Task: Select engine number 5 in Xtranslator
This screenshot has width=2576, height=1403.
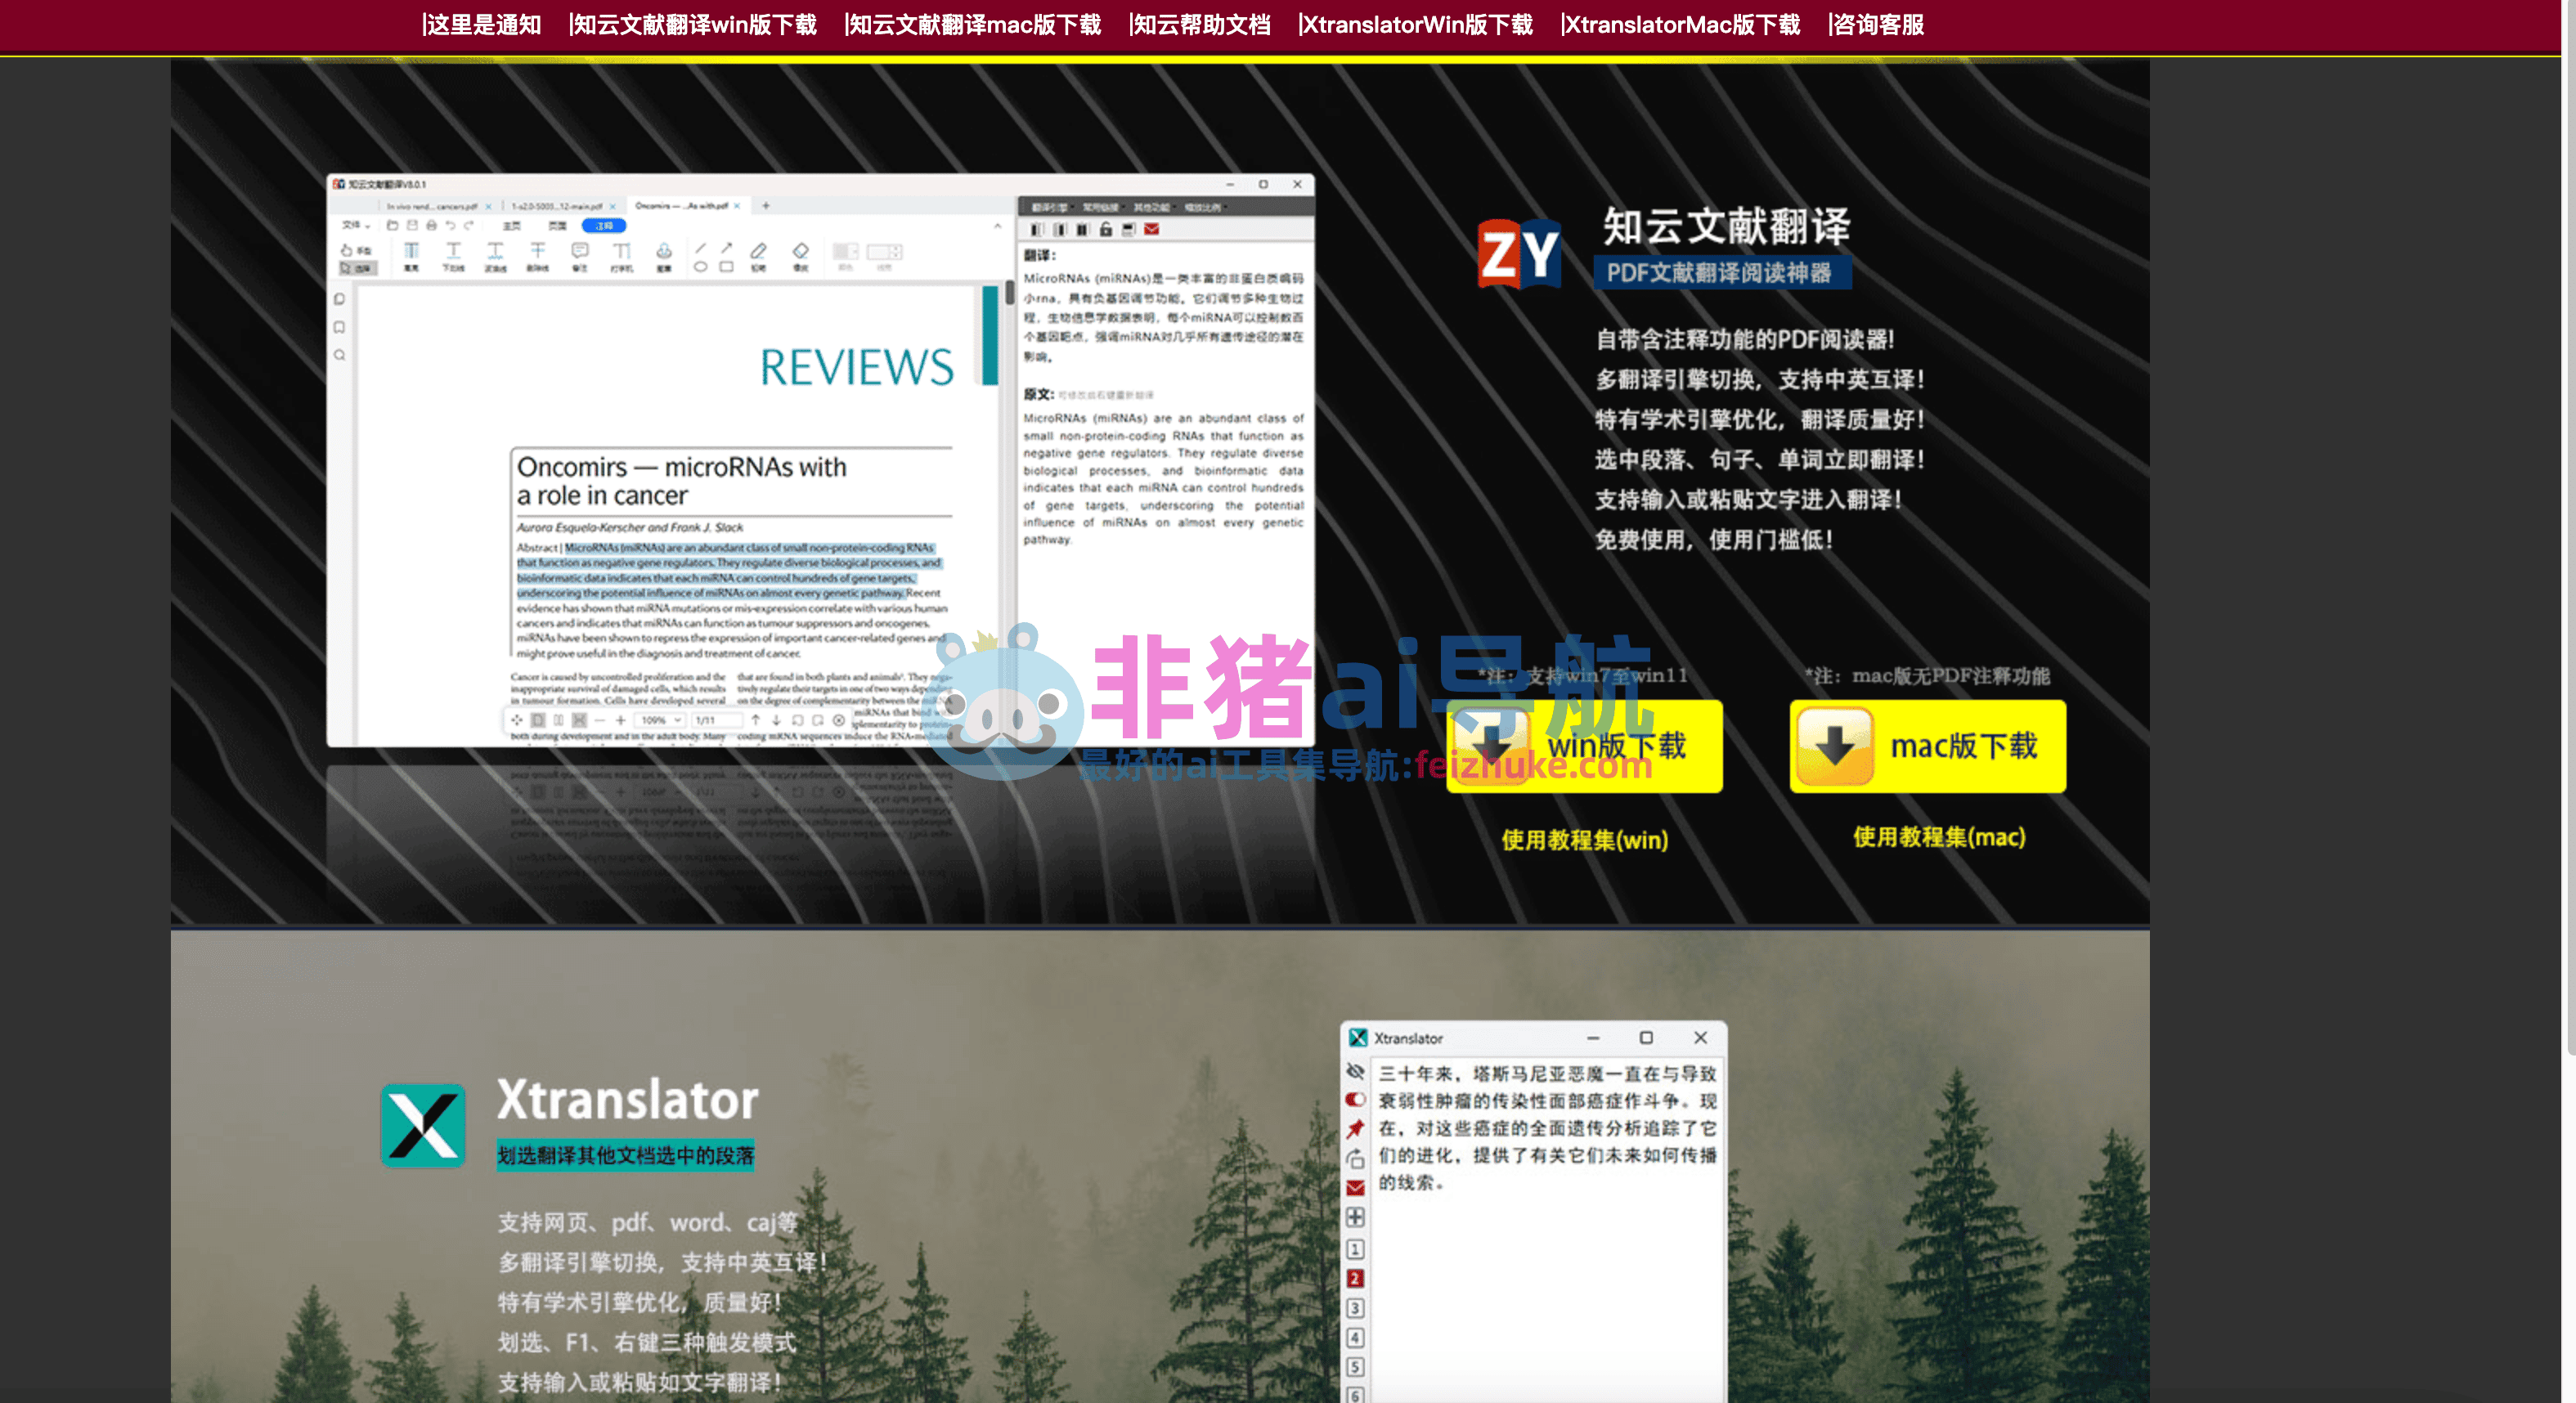Action: pyautogui.click(x=1355, y=1367)
